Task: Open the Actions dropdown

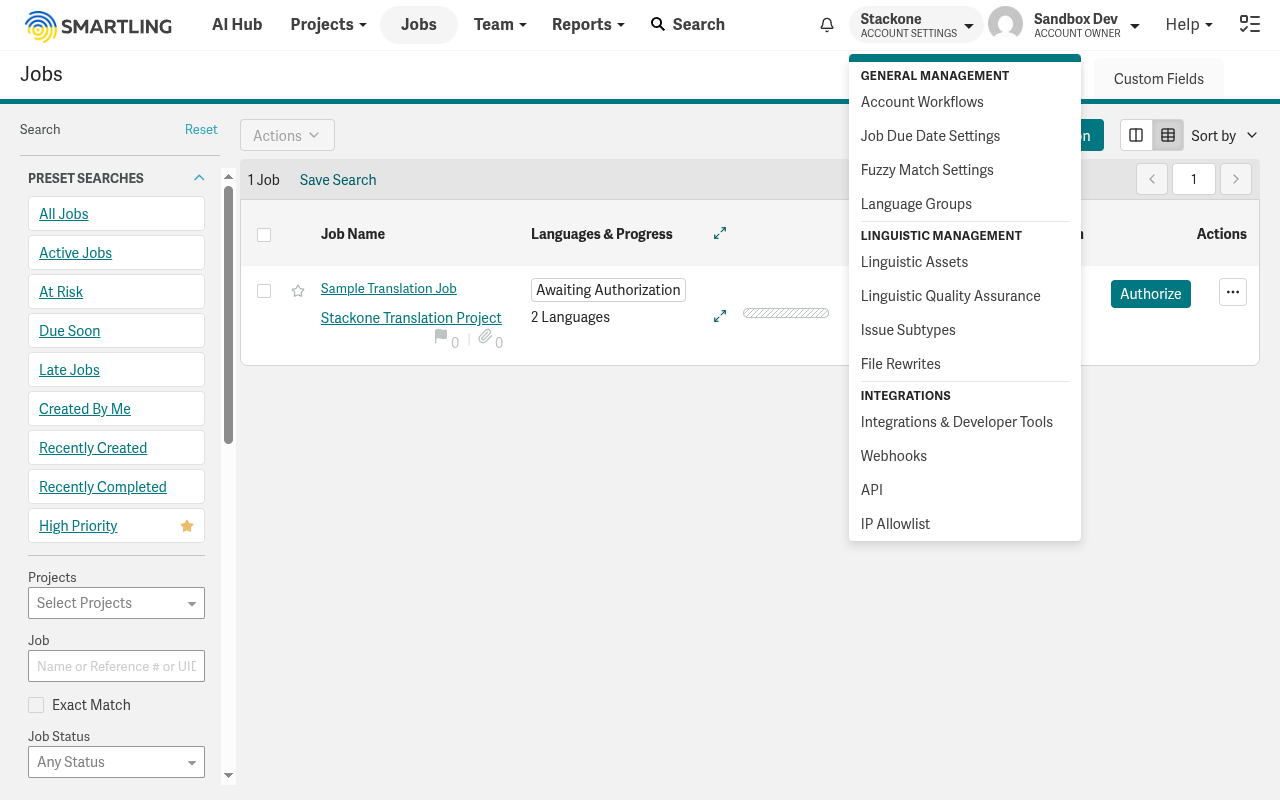Action: click(287, 135)
